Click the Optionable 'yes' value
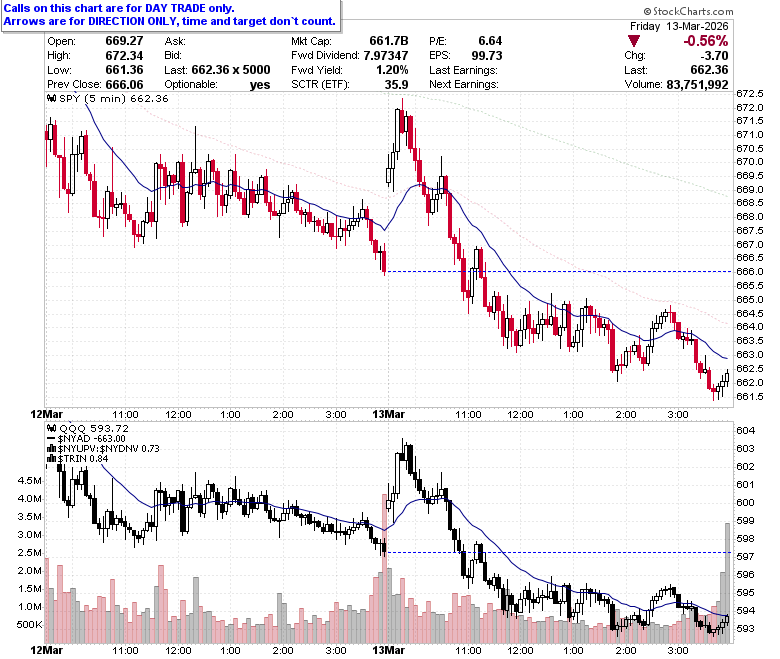 tap(260, 85)
